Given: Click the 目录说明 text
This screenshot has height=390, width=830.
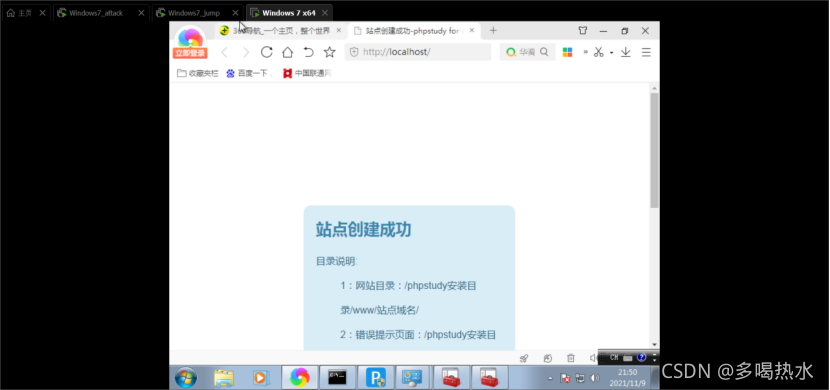Looking at the screenshot, I should pyautogui.click(x=337, y=261).
